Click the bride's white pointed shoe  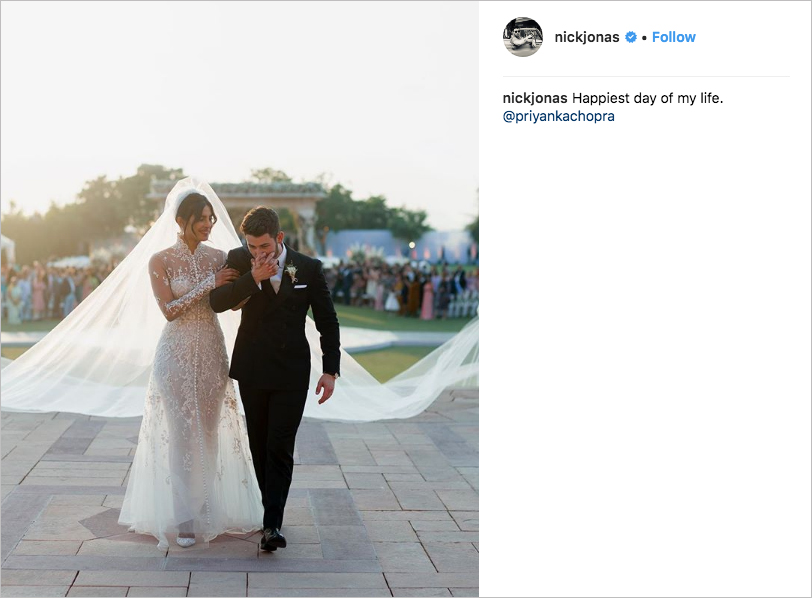coord(185,541)
